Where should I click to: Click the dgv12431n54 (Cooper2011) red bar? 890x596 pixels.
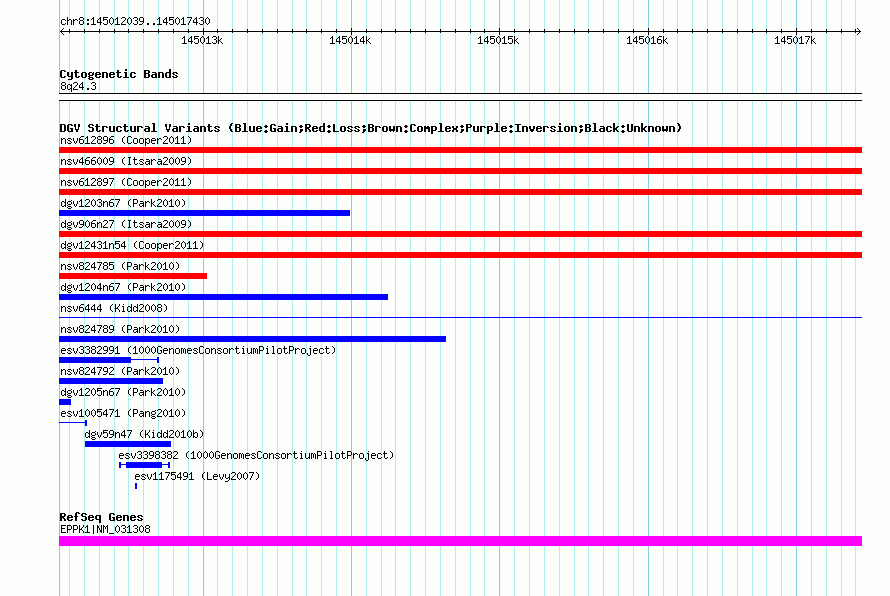point(460,255)
